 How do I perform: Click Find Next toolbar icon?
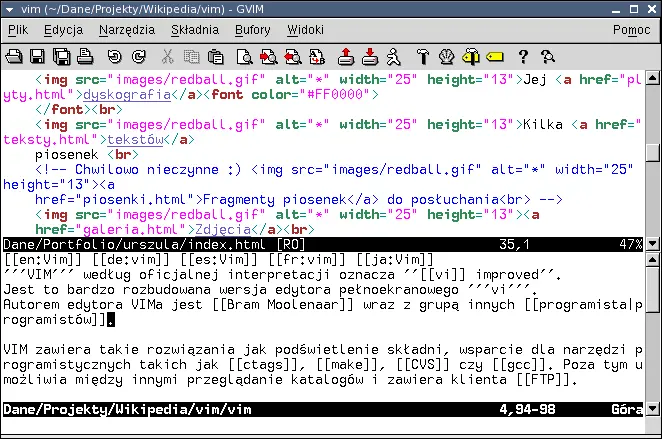click(x=269, y=56)
